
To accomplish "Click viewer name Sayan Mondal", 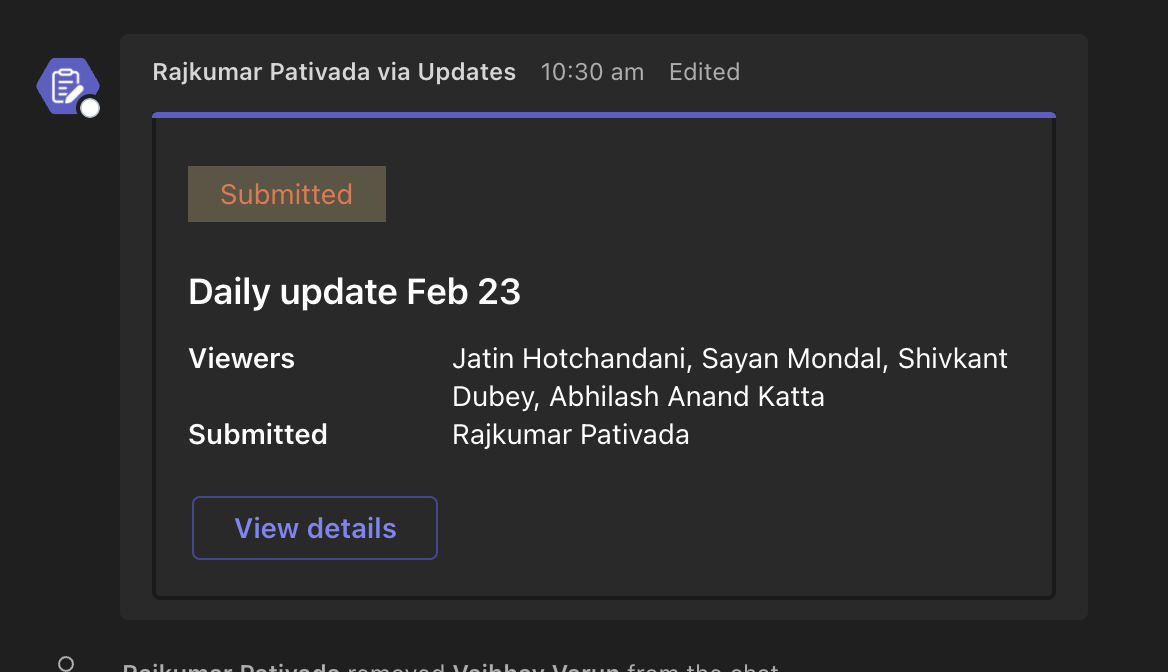I will 793,359.
